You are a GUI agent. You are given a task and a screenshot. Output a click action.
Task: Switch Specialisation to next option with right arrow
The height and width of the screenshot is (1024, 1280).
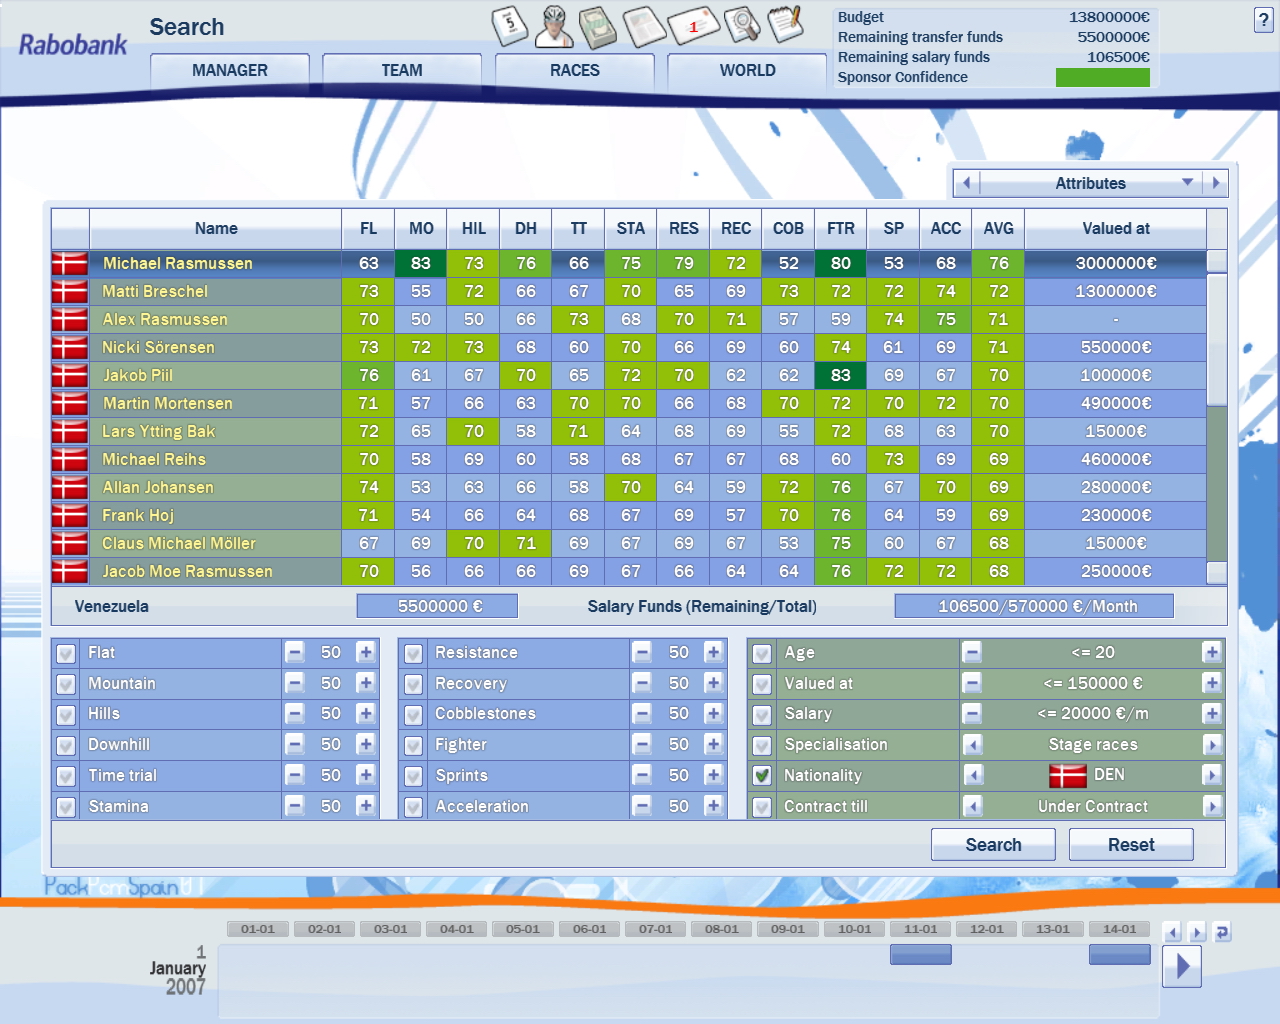(x=1212, y=745)
